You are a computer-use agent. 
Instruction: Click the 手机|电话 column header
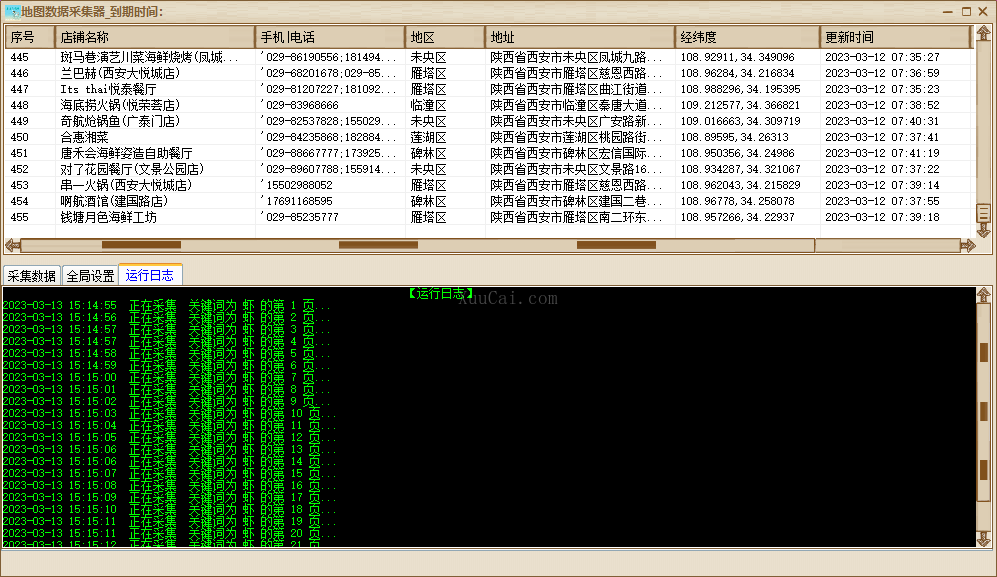point(330,37)
